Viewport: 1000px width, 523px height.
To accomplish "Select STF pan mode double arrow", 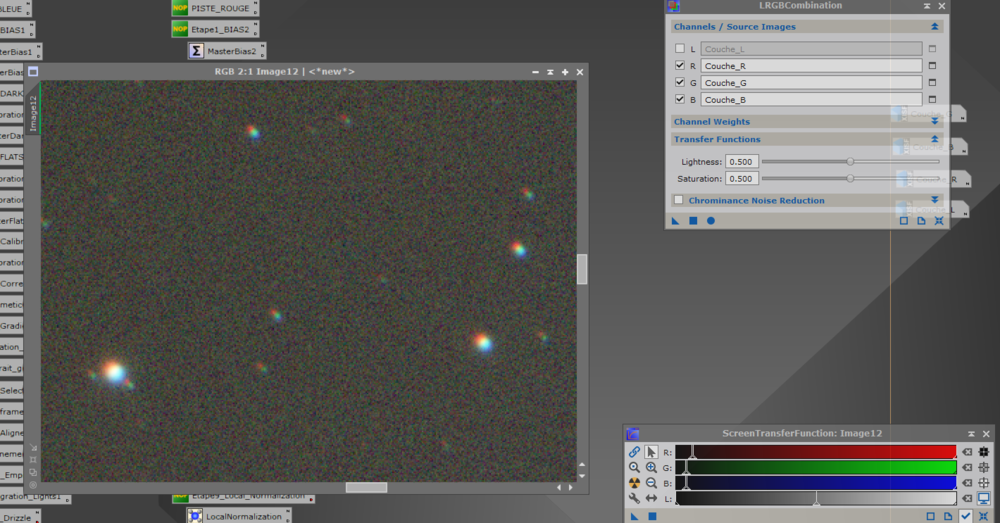I will 651,498.
